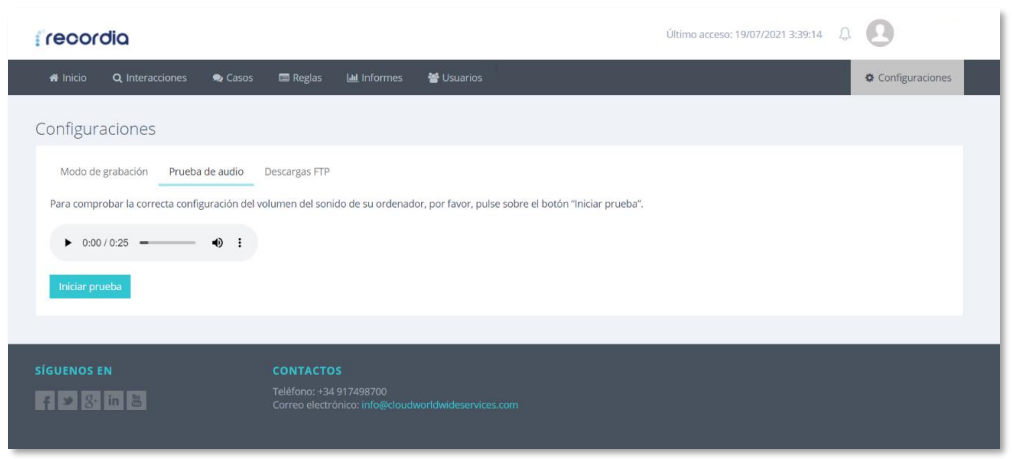This screenshot has width=1012, height=459.
Task: Click the Teléfono +34 917498700 text
Action: pos(330,391)
